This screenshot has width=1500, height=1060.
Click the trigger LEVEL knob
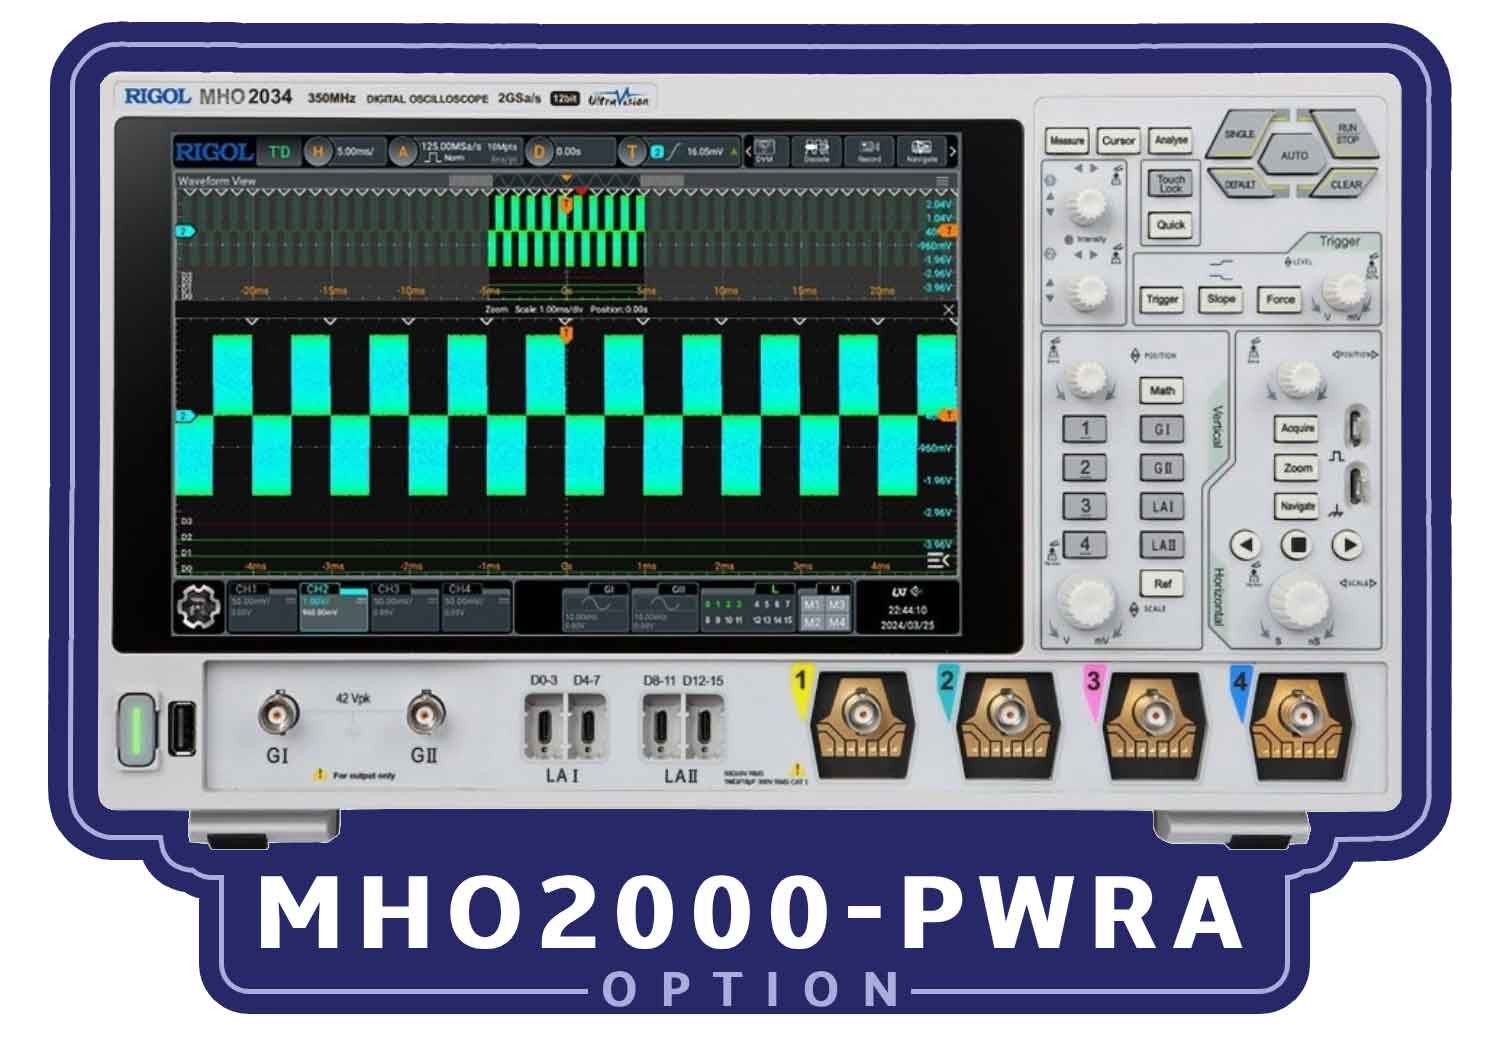tap(1343, 293)
